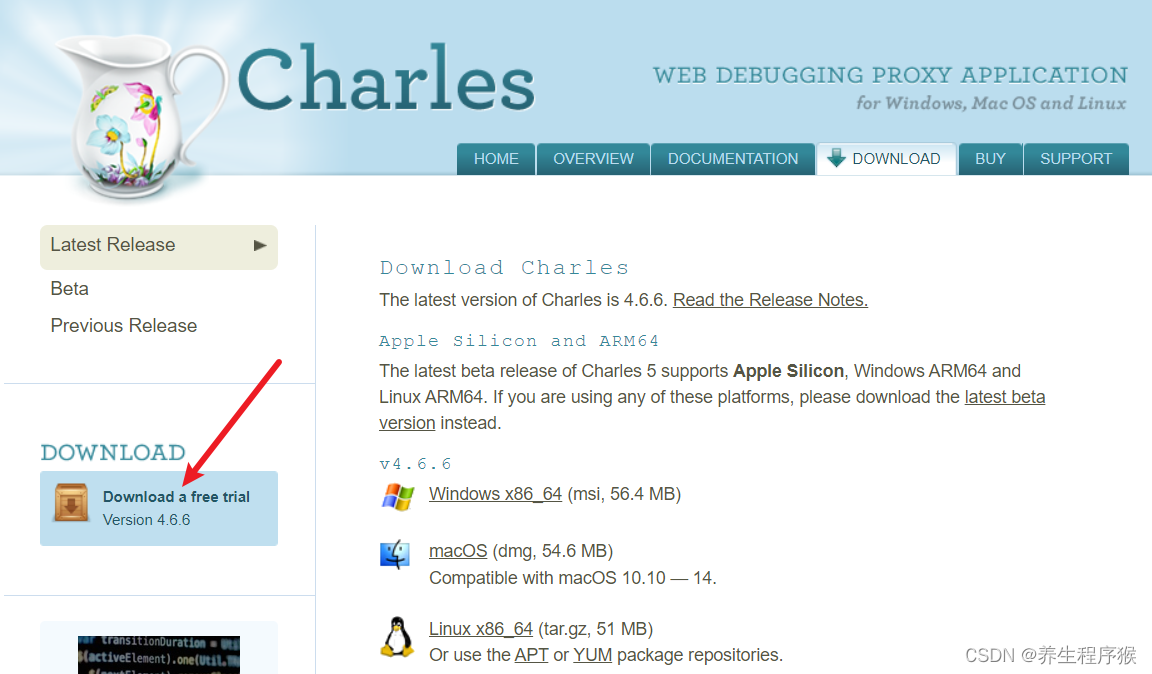Select the Download tab
Image resolution: width=1152 pixels, height=674 pixels.
click(x=886, y=159)
